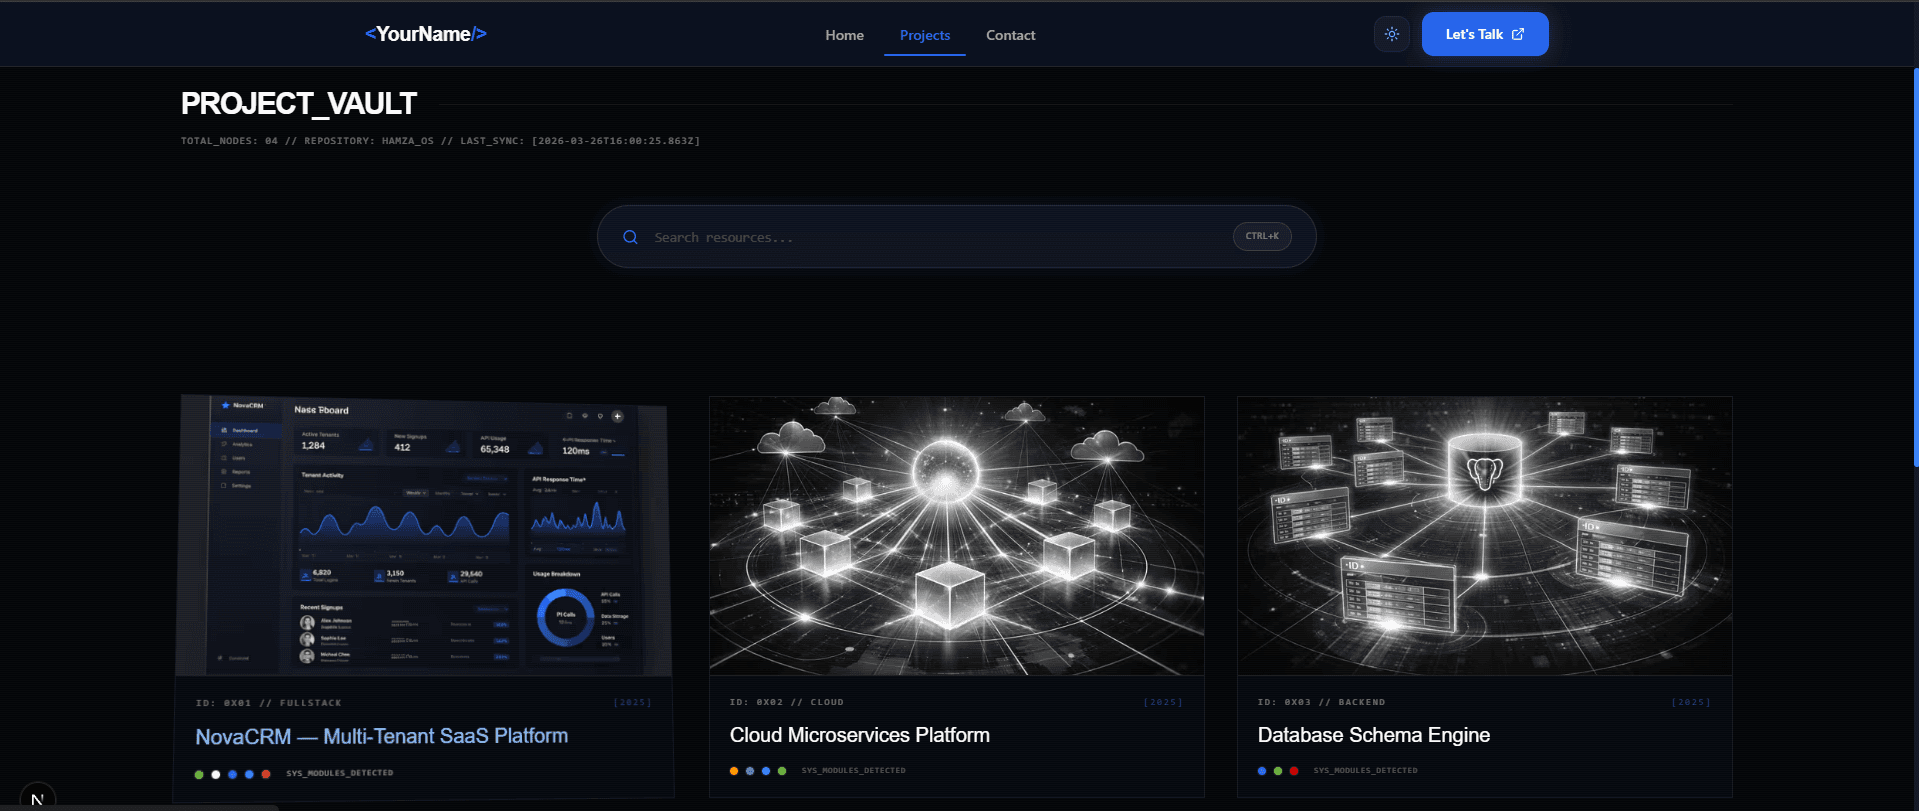Open the Database Schema Engine thumbnail
The height and width of the screenshot is (811, 1919).
pos(1484,535)
